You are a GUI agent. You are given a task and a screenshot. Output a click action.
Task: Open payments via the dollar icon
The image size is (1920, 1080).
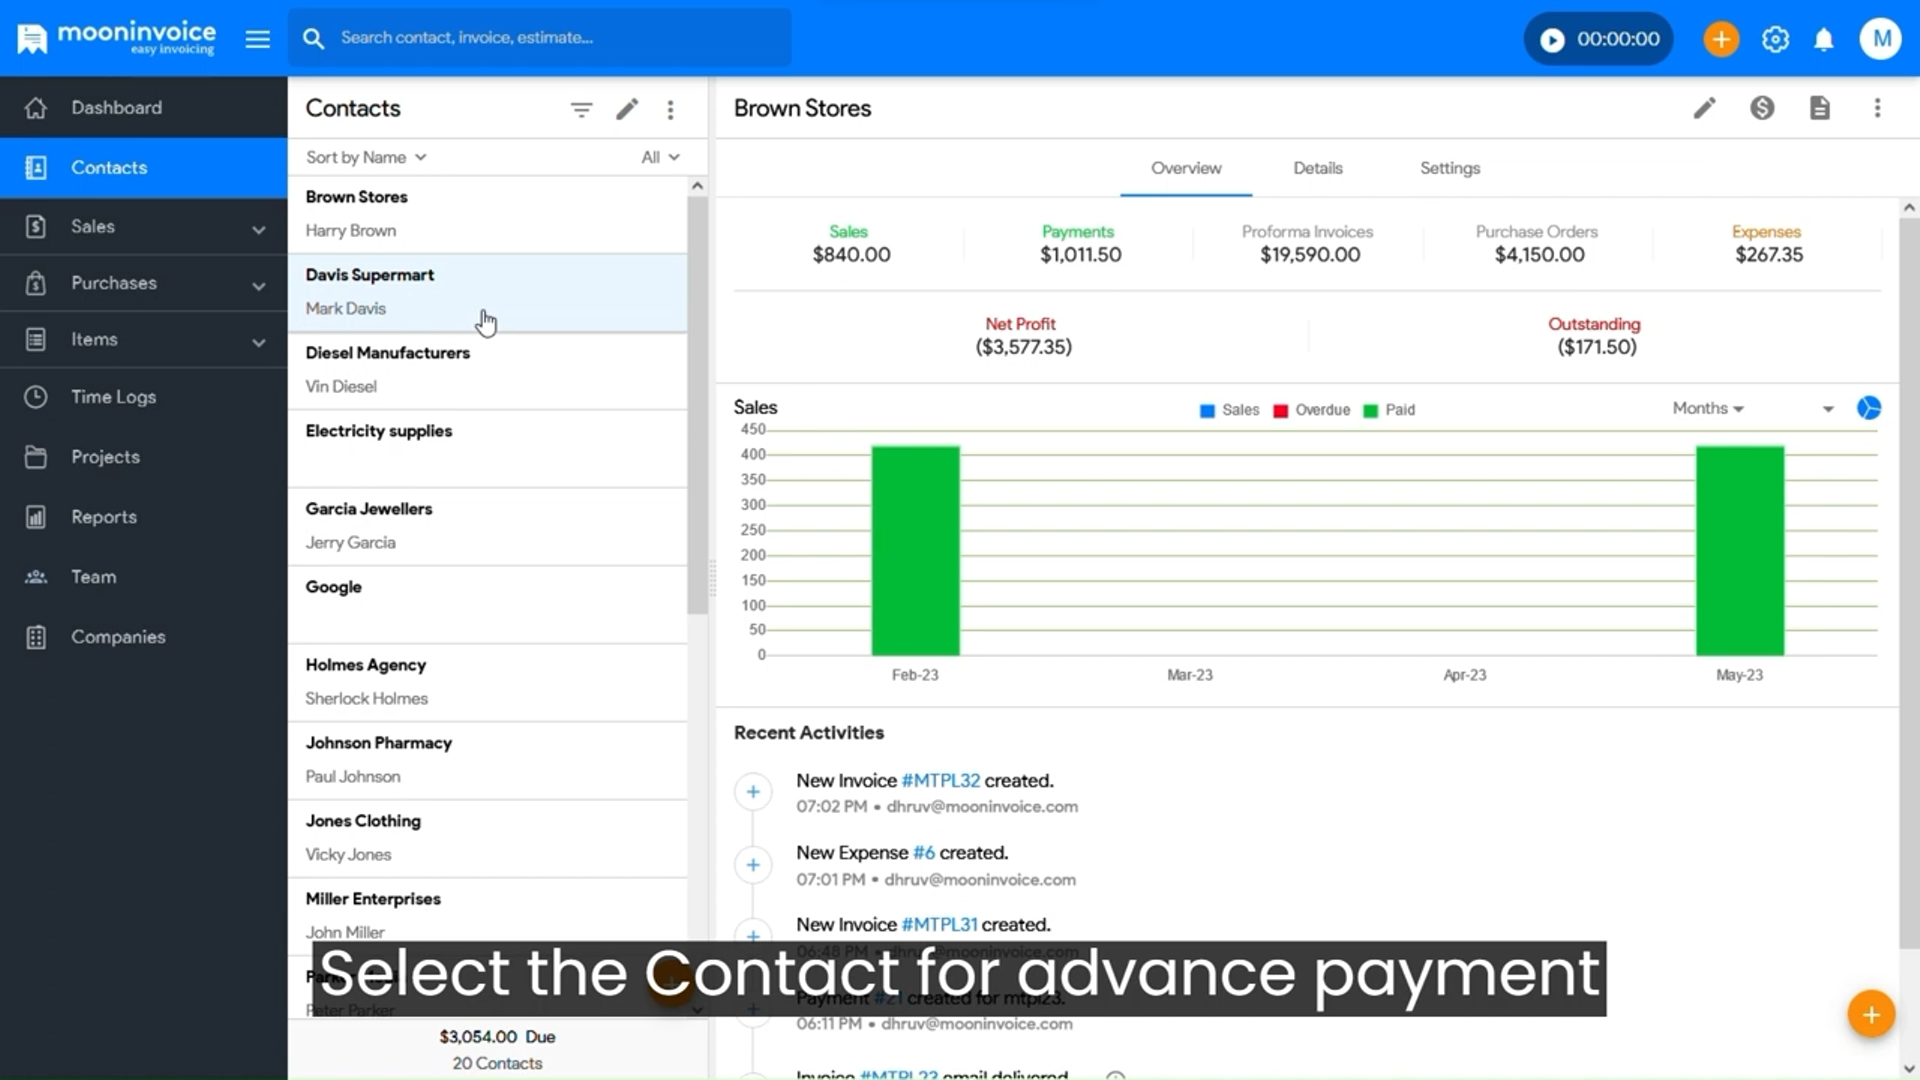(1762, 108)
